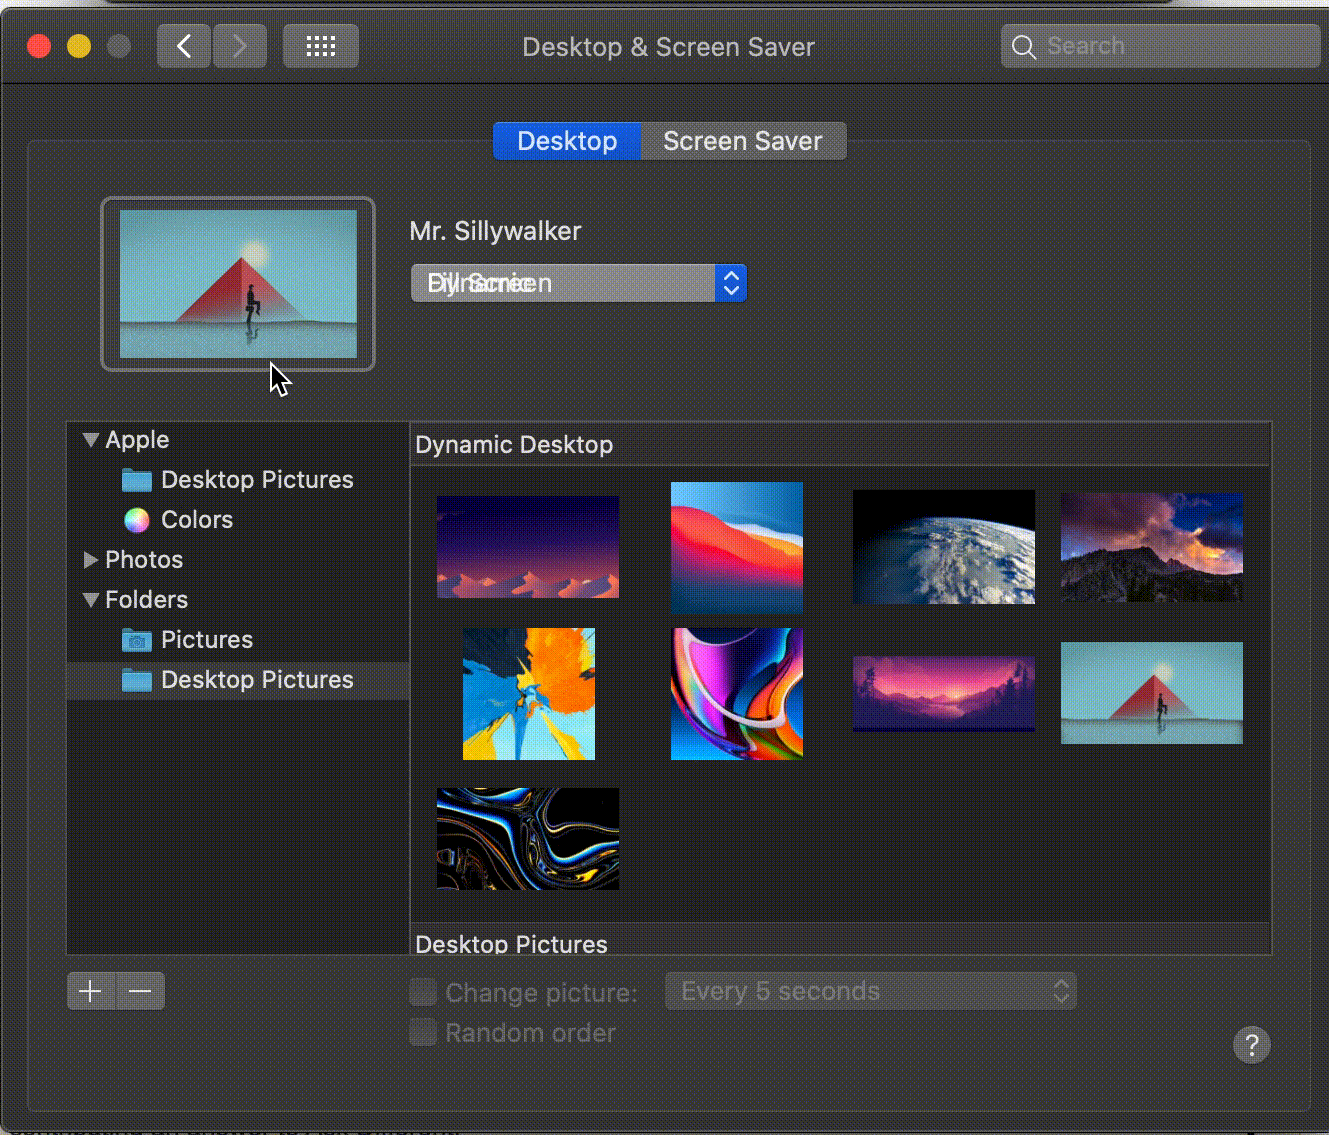1329x1135 pixels.
Task: Click the magnifying glass in the search field
Action: pos(1024,46)
